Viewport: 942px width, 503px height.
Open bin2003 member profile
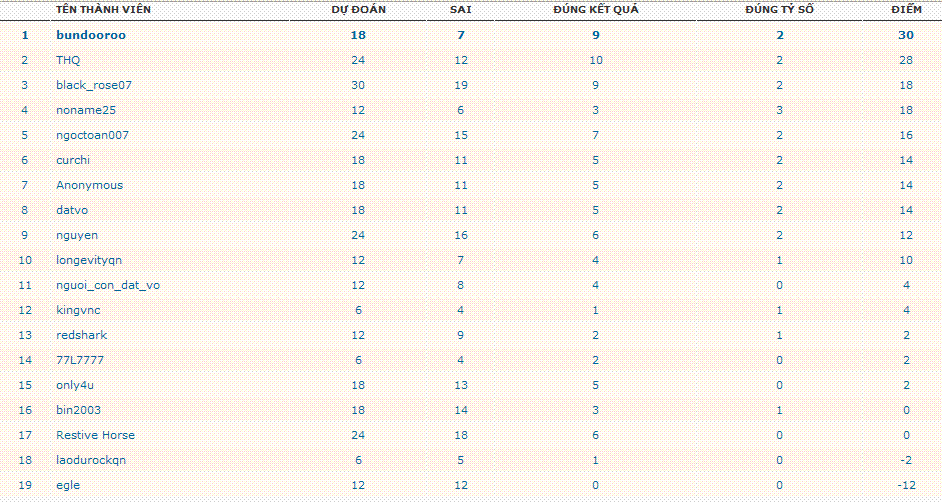[78, 410]
